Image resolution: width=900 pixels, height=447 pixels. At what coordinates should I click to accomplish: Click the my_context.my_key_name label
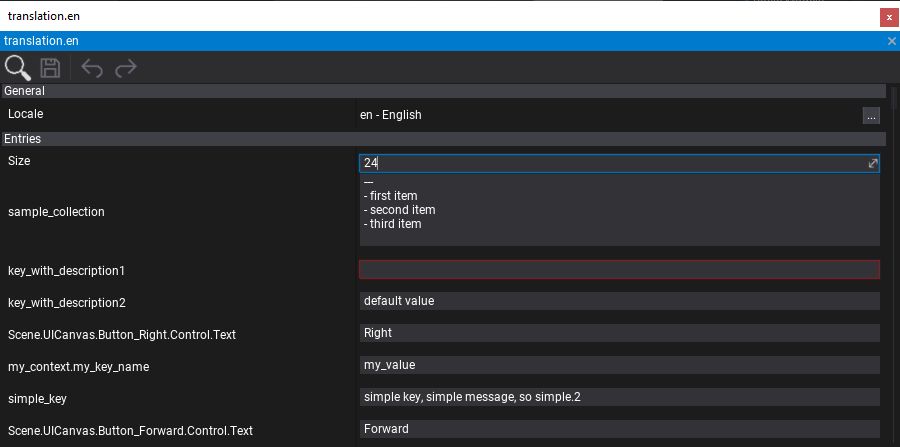(x=79, y=367)
